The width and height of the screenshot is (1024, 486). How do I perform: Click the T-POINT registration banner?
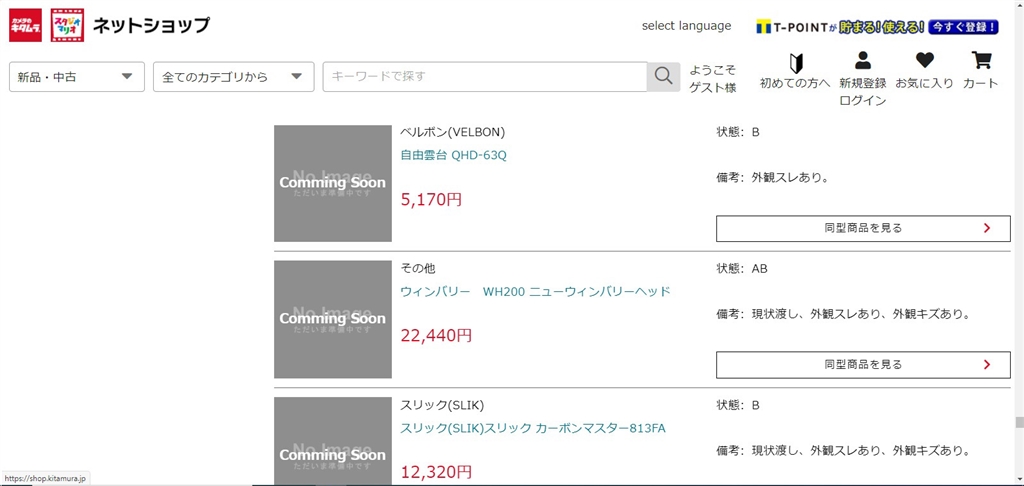pyautogui.click(x=877, y=27)
